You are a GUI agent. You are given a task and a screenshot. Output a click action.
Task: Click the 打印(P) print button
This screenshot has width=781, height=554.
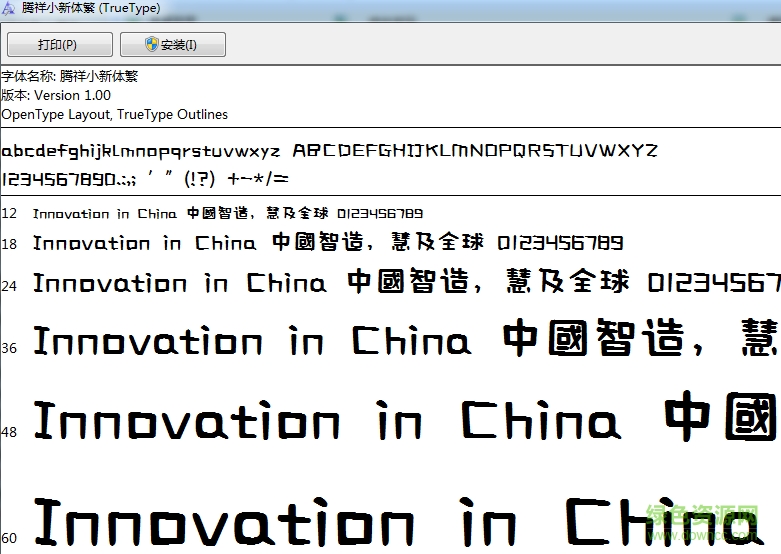click(60, 45)
